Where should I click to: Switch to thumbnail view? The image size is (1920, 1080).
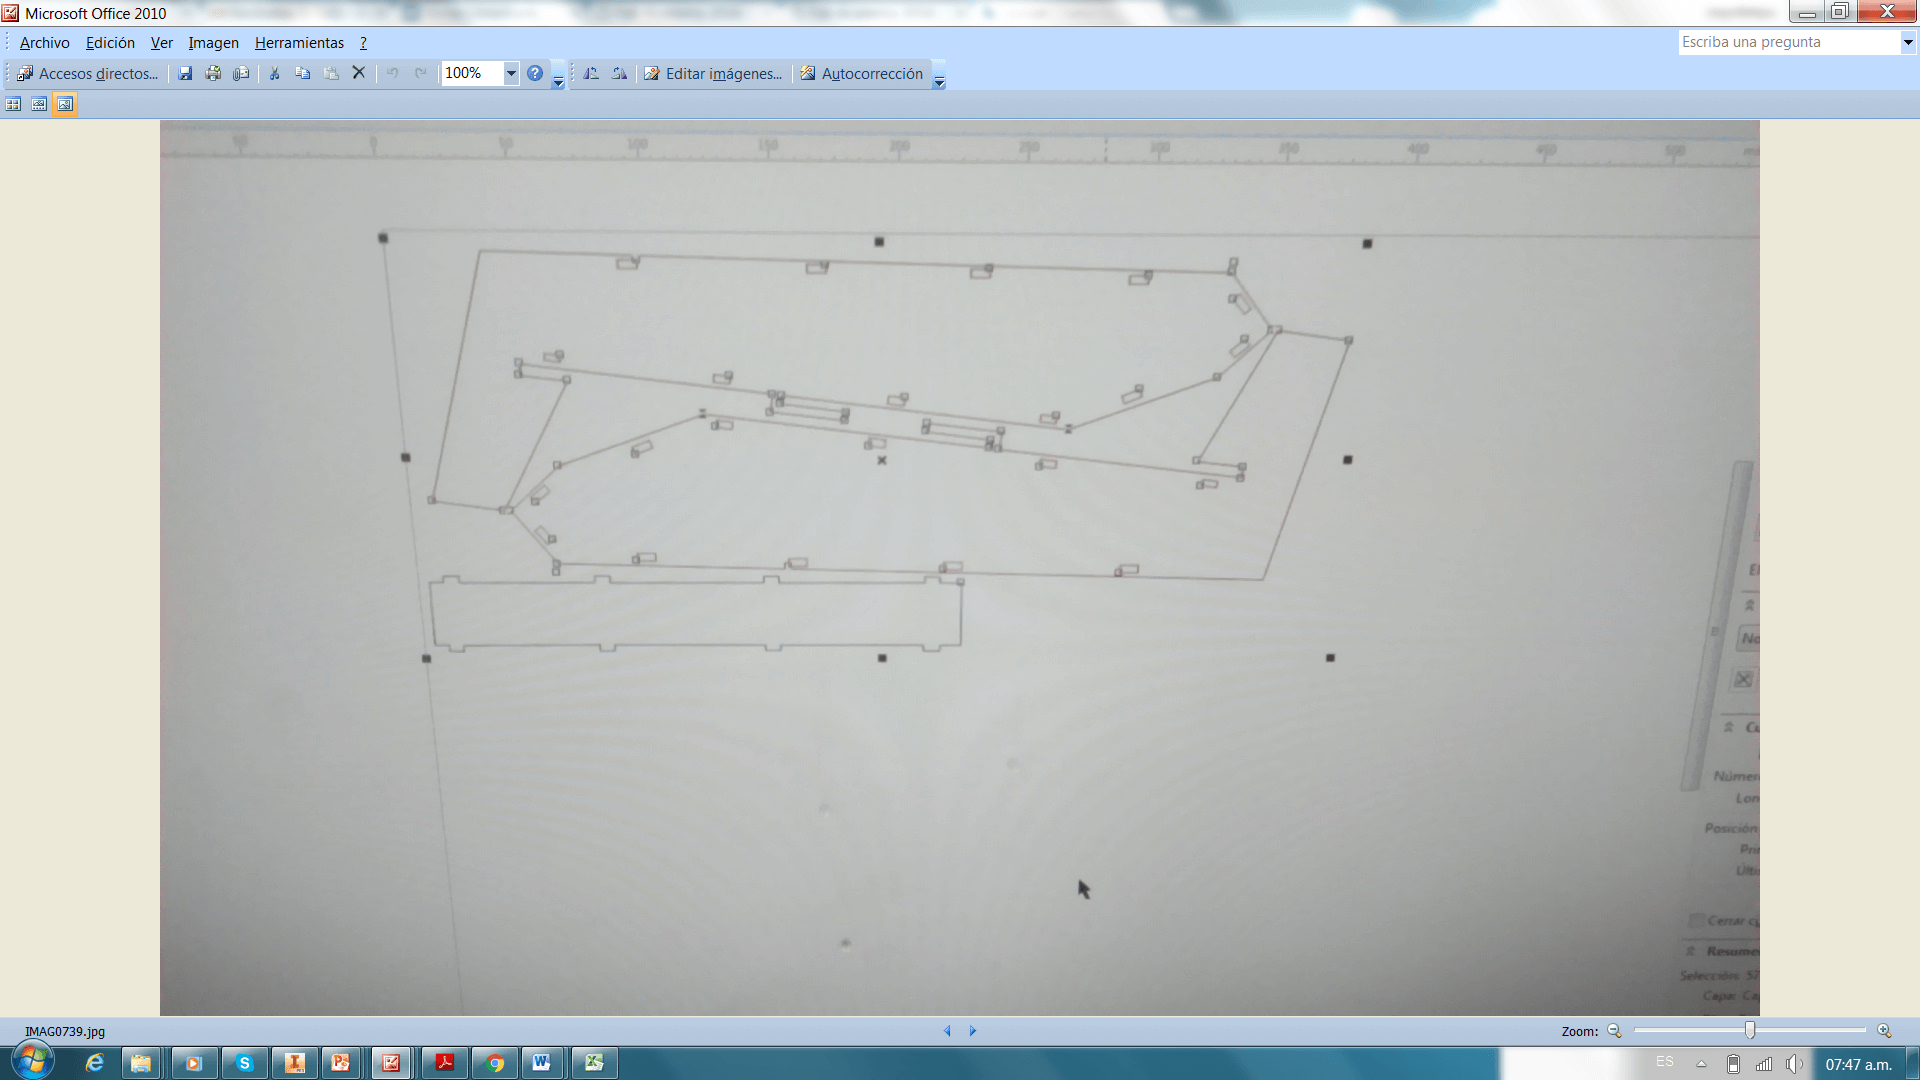(13, 104)
